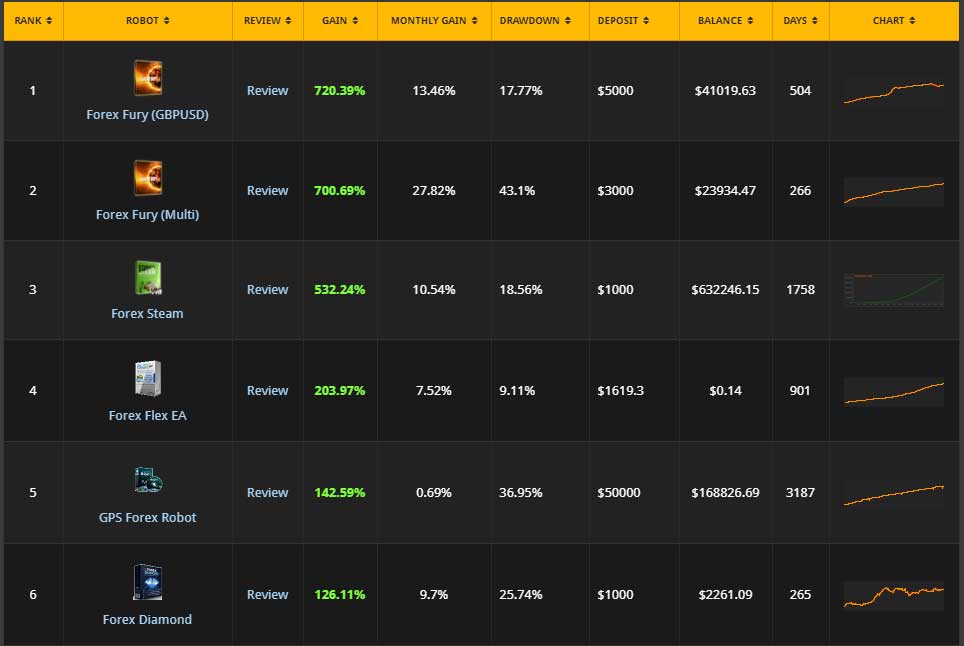View the Forex Steam green chart thumbnail
Image resolution: width=964 pixels, height=646 pixels.
pos(893,290)
